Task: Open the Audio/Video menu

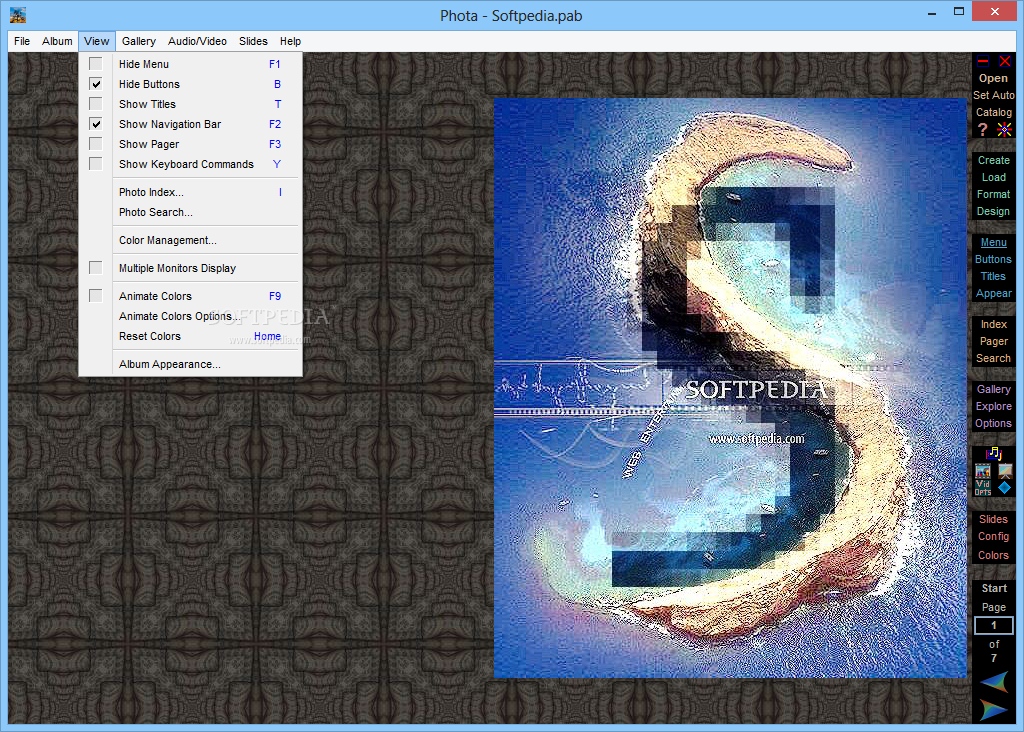Action: (x=197, y=41)
